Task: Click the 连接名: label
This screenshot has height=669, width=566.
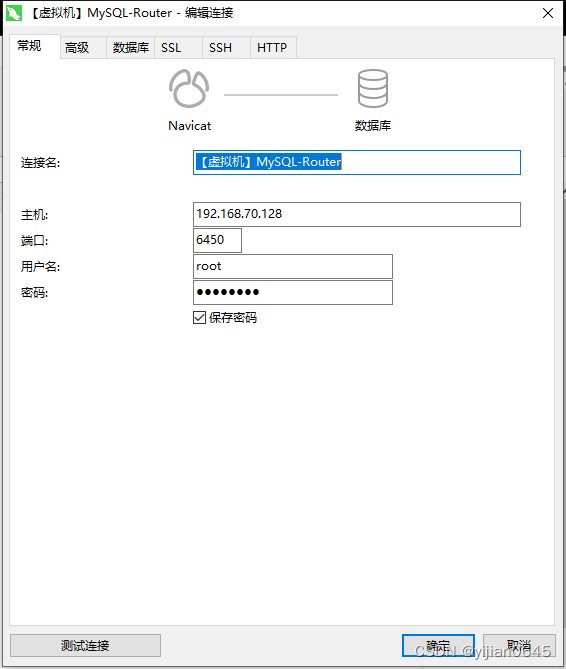Action: click(x=41, y=163)
